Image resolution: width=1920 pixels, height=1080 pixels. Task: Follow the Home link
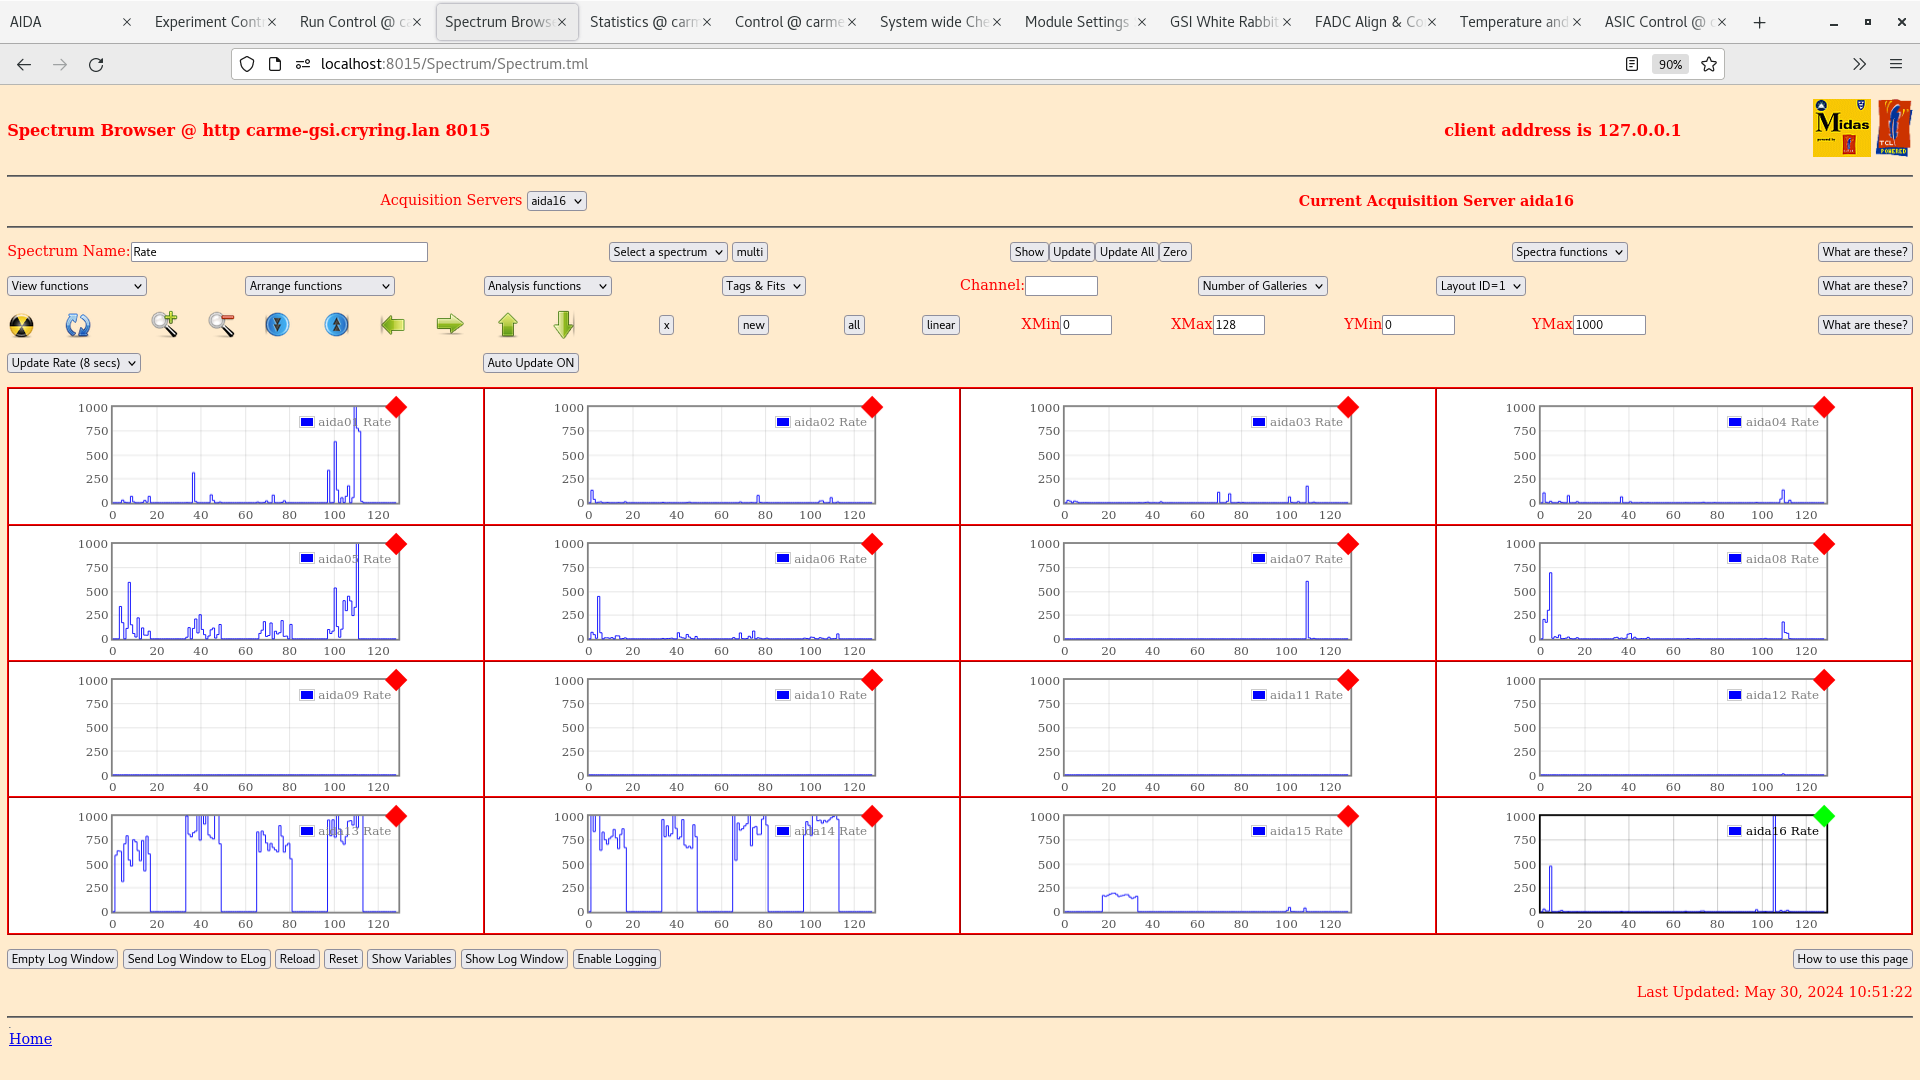tap(30, 1039)
